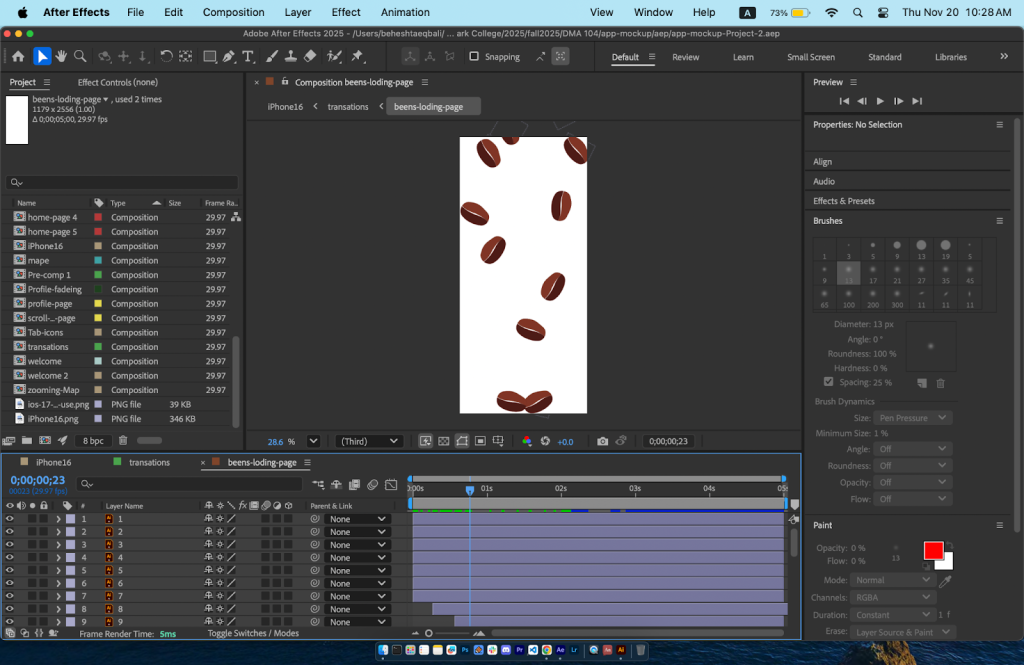1024x665 pixels.
Task: Enable the Snapping checkbox
Action: (x=474, y=57)
